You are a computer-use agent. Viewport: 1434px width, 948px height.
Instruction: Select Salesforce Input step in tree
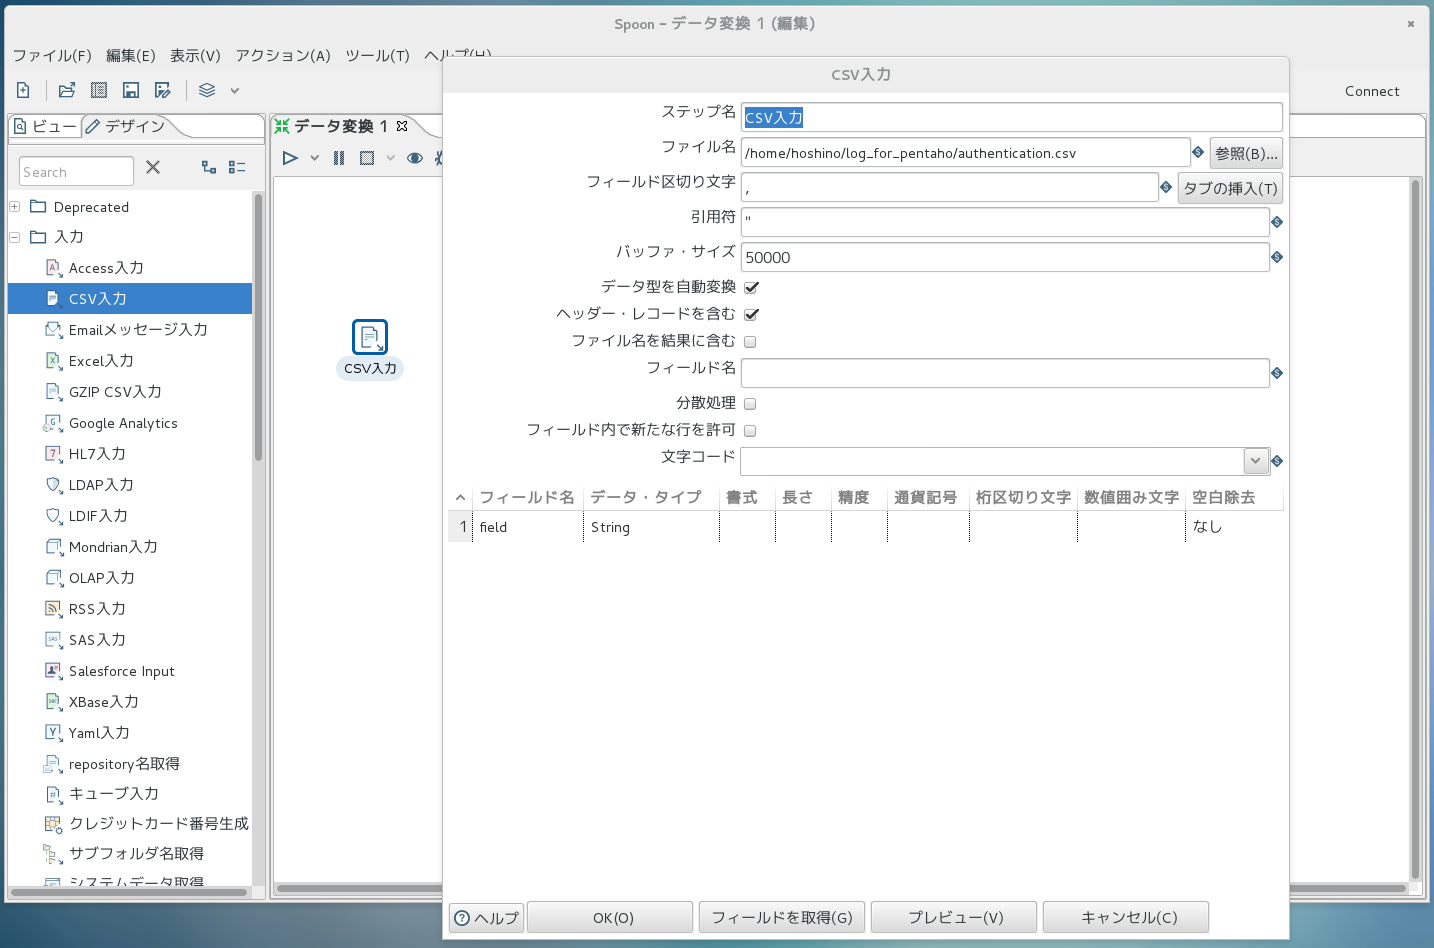121,671
